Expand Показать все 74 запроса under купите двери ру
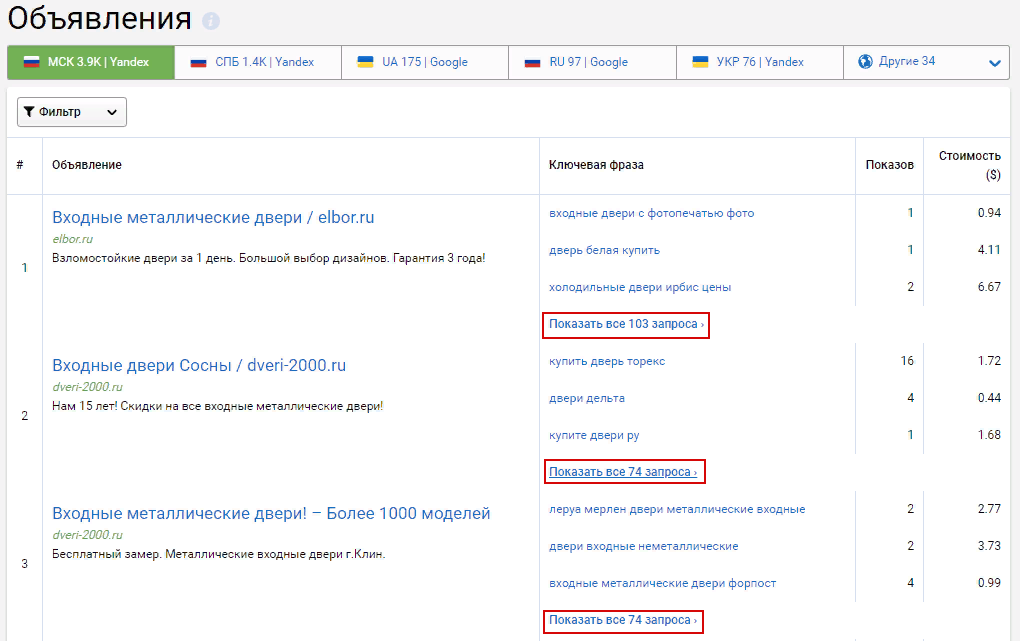 tap(623, 472)
